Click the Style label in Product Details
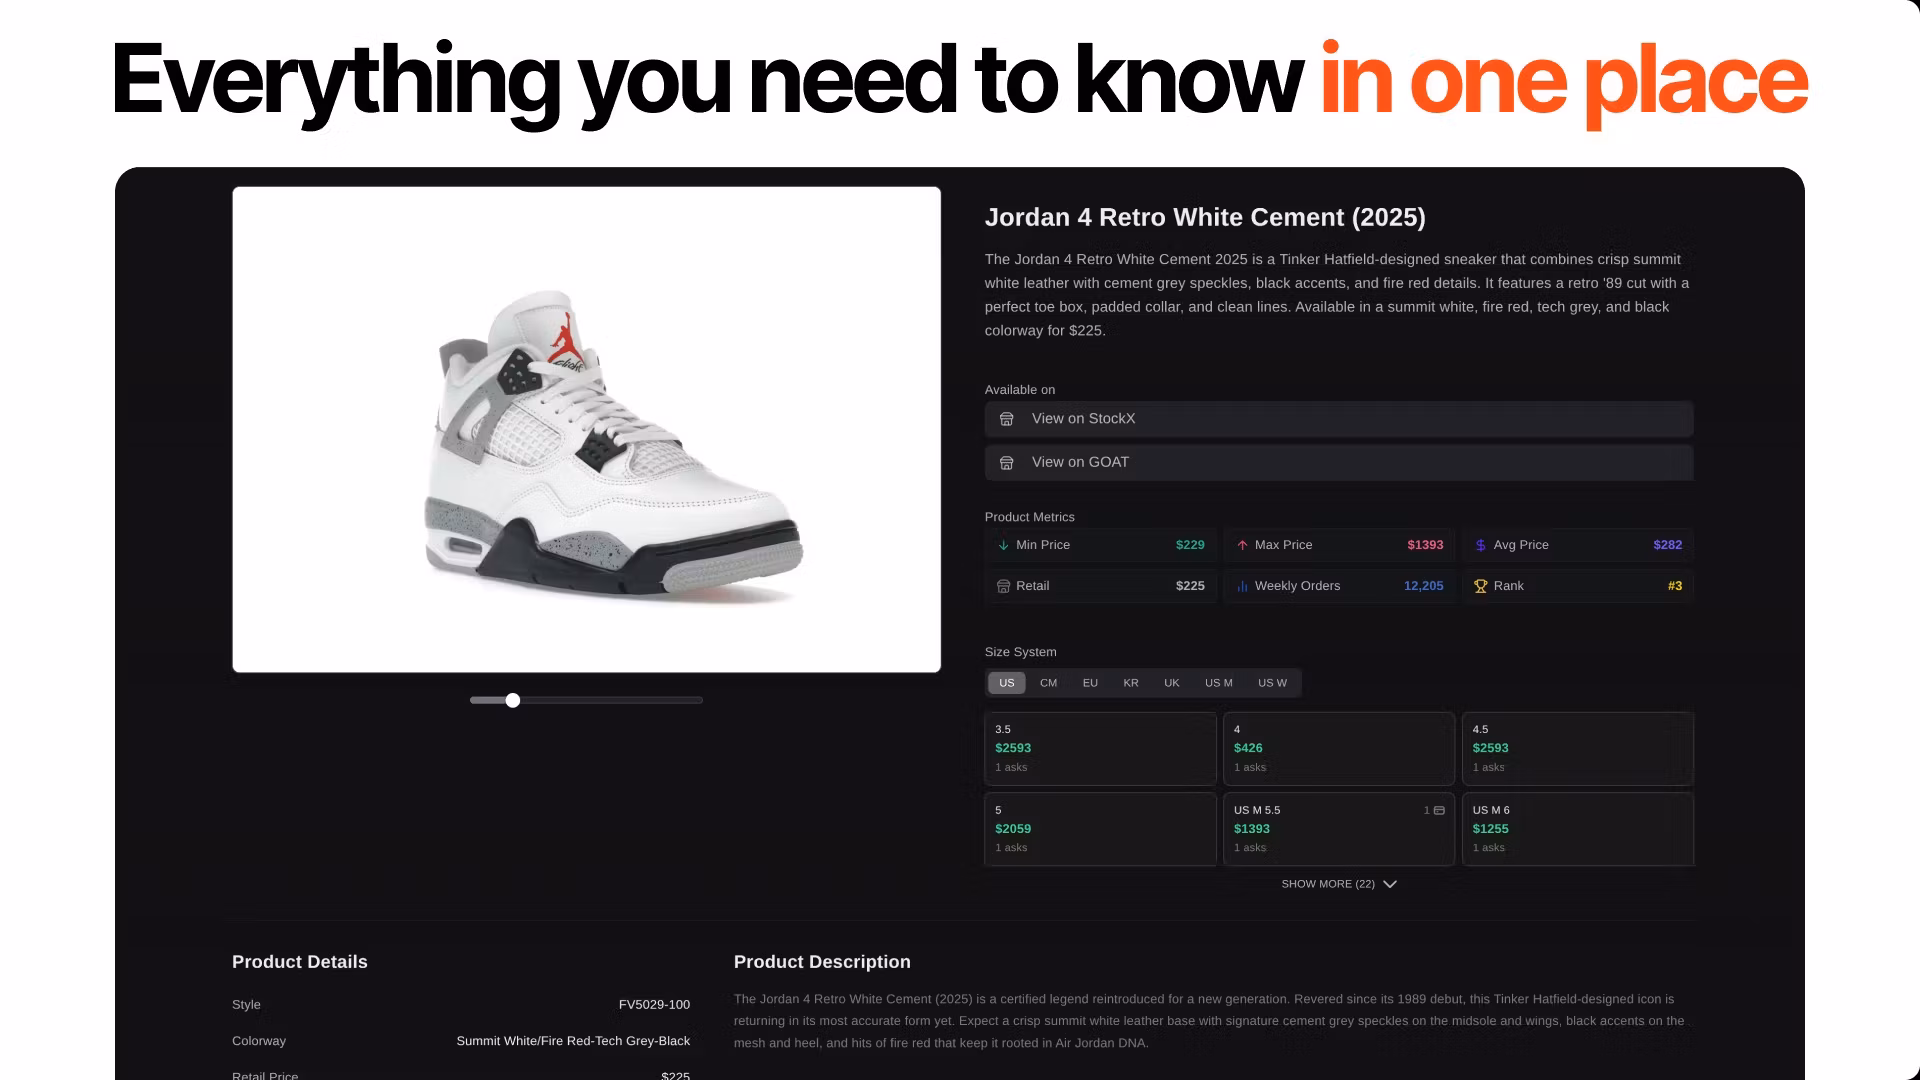The image size is (1920, 1080). click(246, 1005)
